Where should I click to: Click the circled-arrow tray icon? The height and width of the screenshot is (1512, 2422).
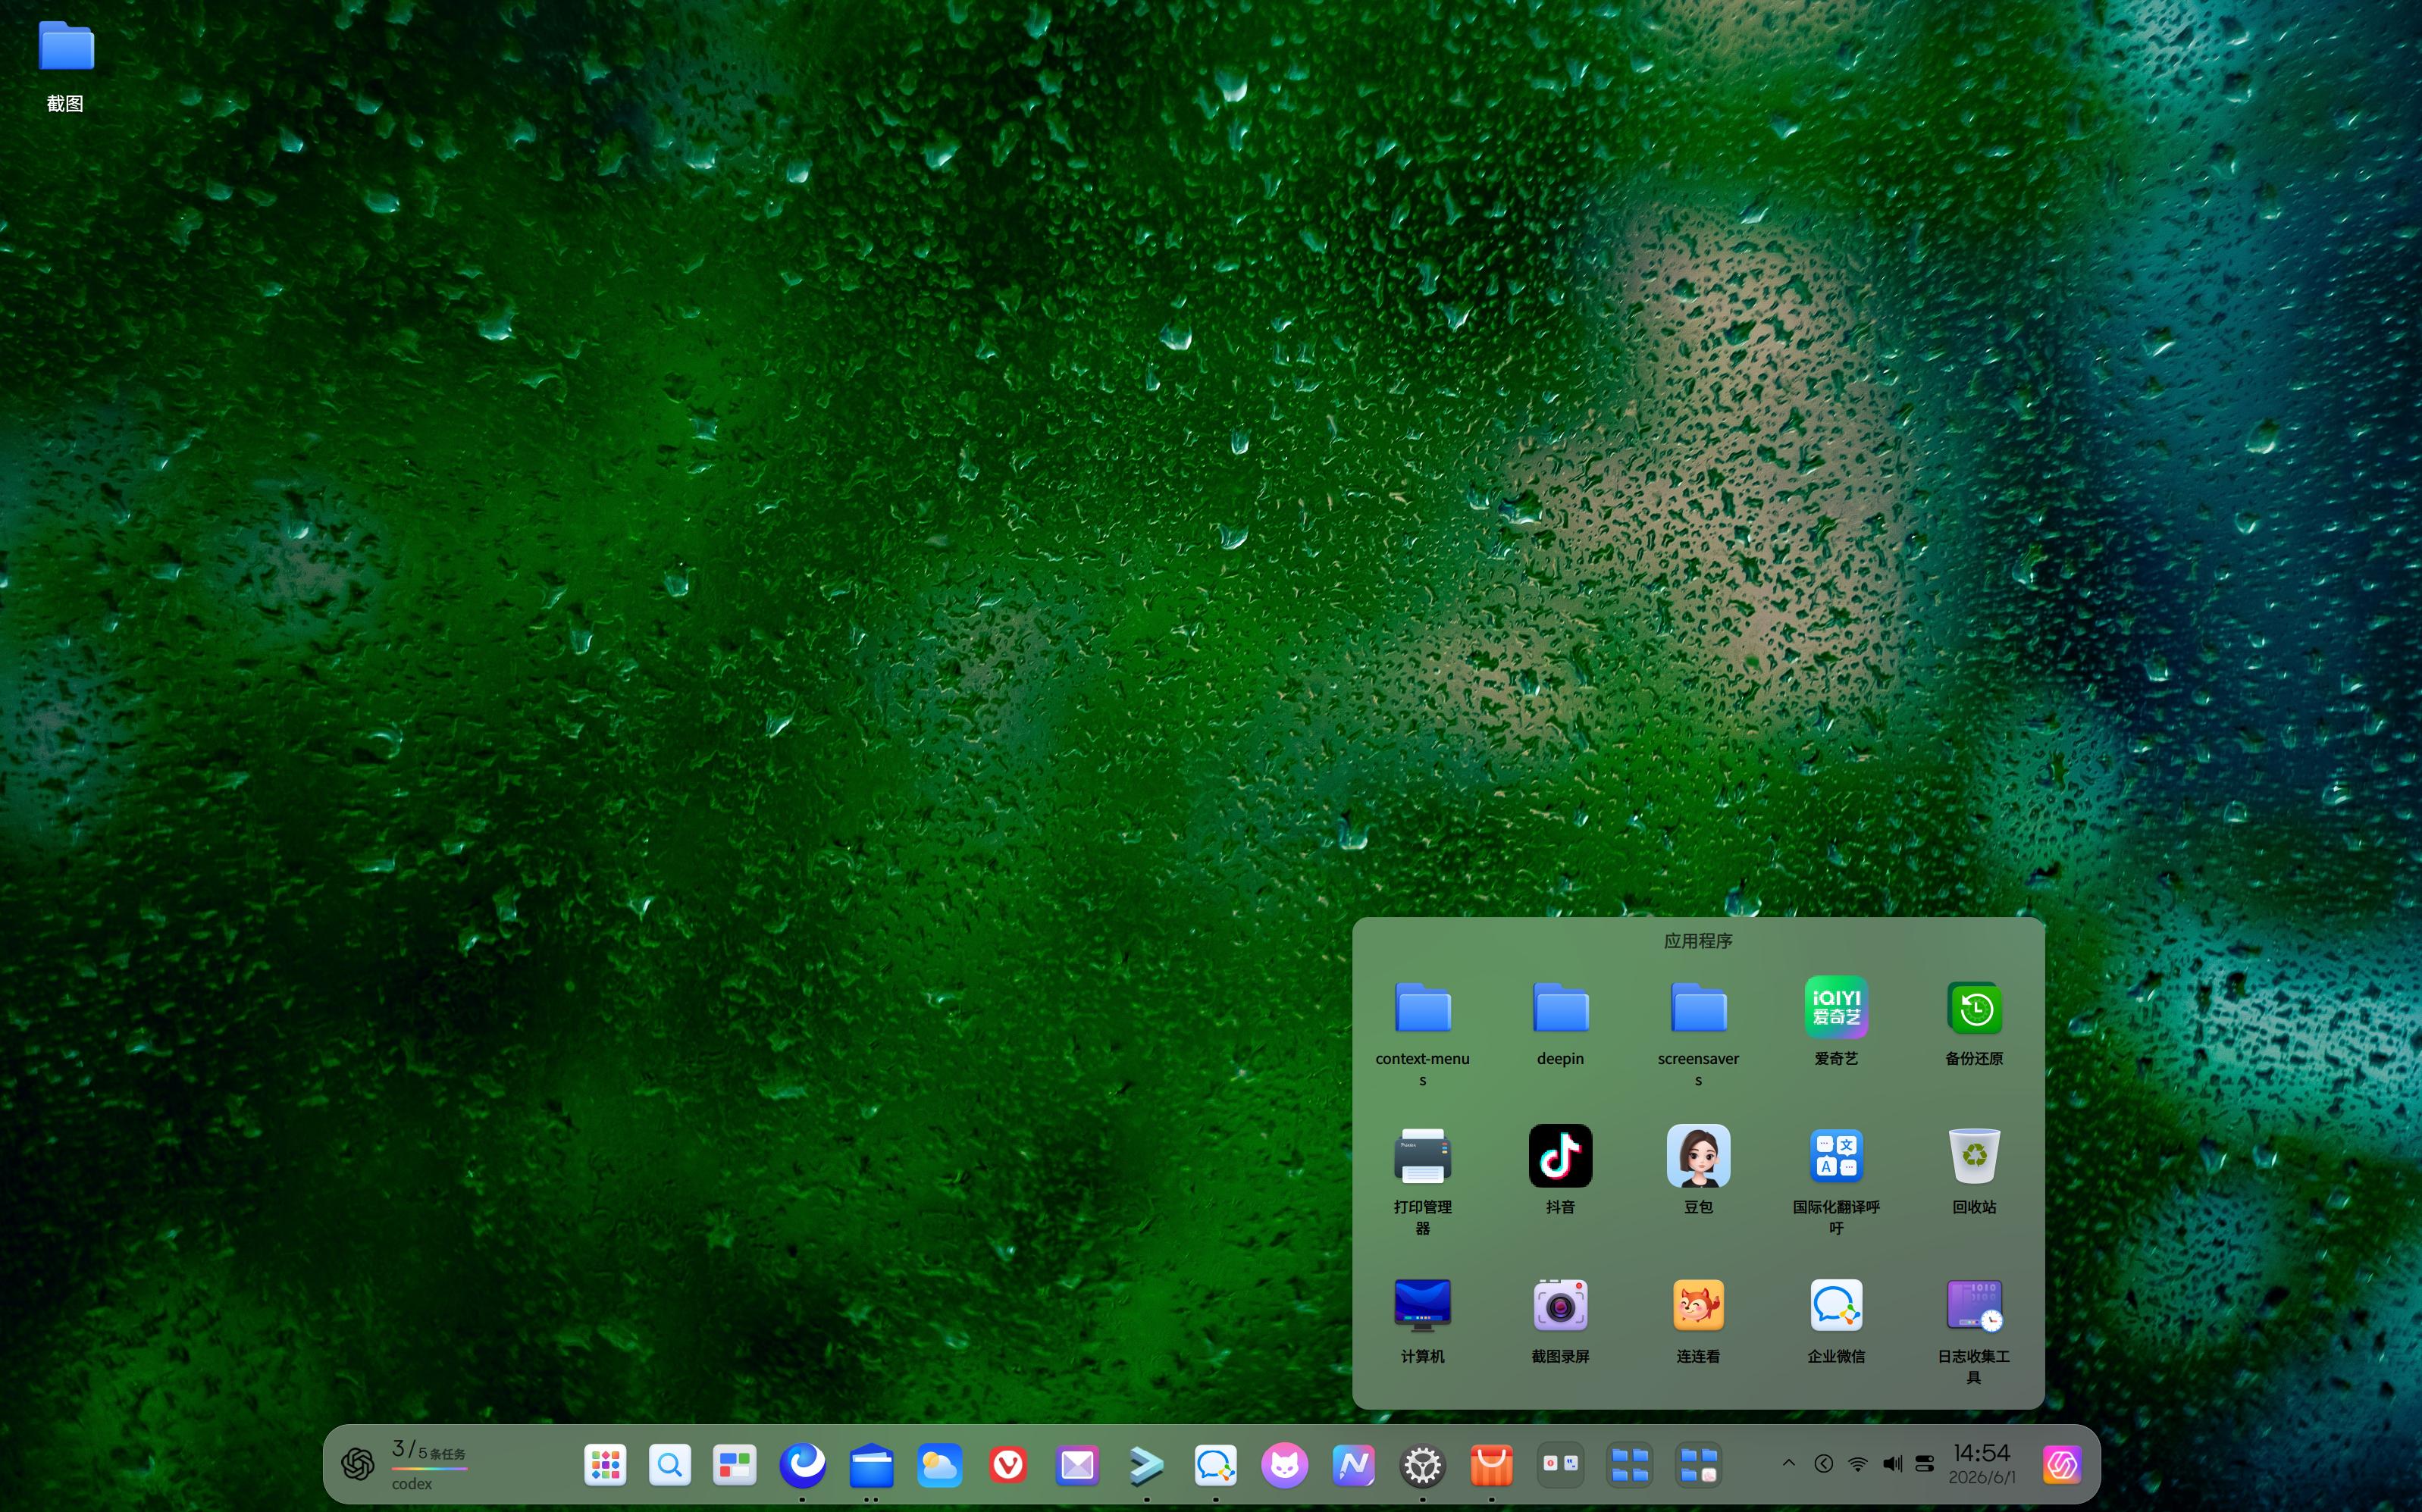point(1823,1464)
